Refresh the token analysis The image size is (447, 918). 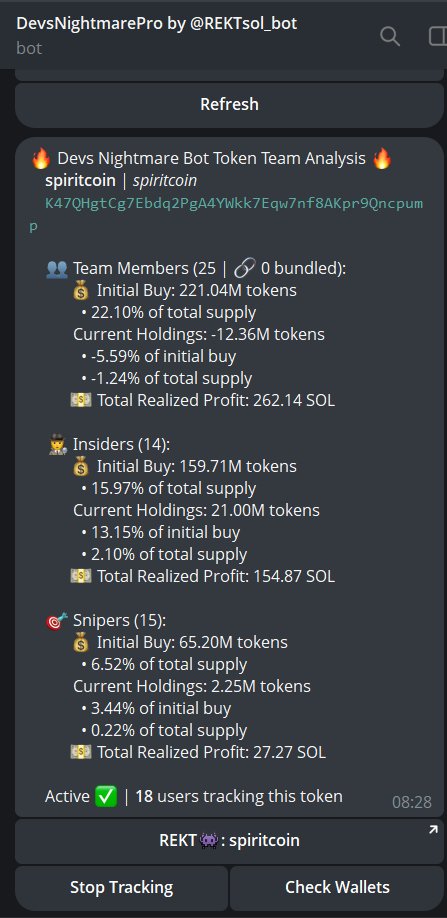(229, 105)
